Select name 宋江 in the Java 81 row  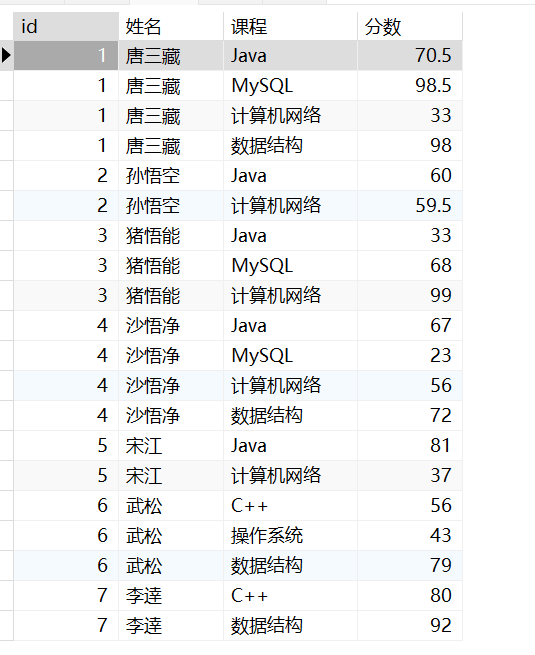coord(171,446)
